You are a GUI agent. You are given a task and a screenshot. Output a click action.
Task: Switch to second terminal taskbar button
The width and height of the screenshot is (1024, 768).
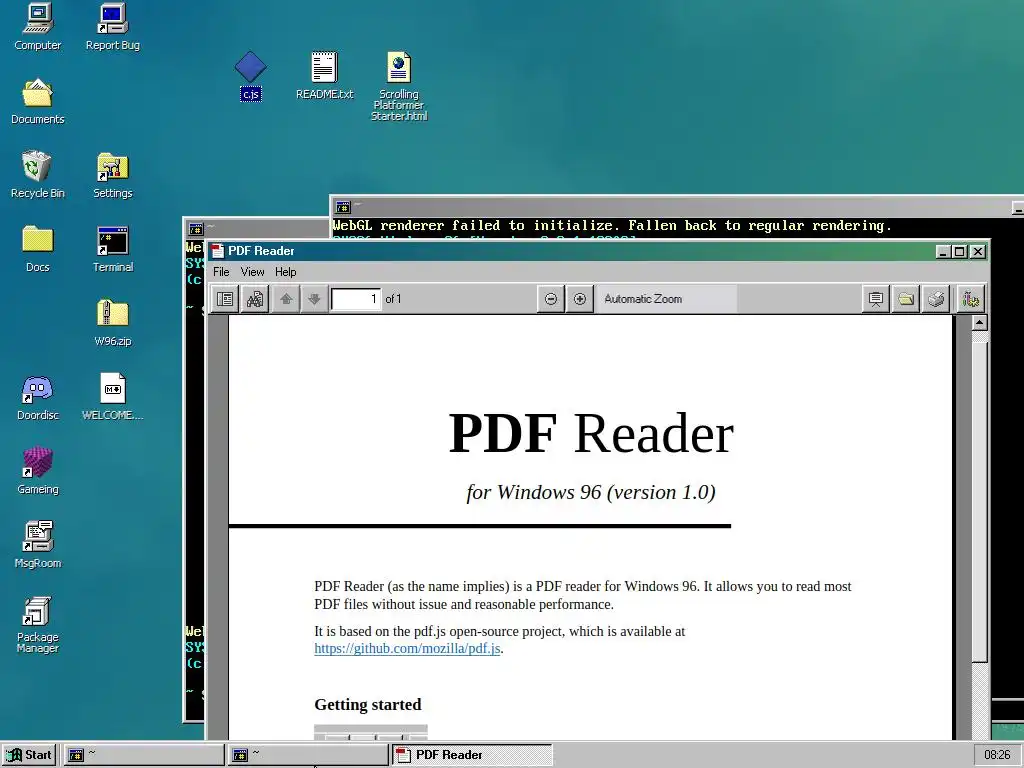308,755
